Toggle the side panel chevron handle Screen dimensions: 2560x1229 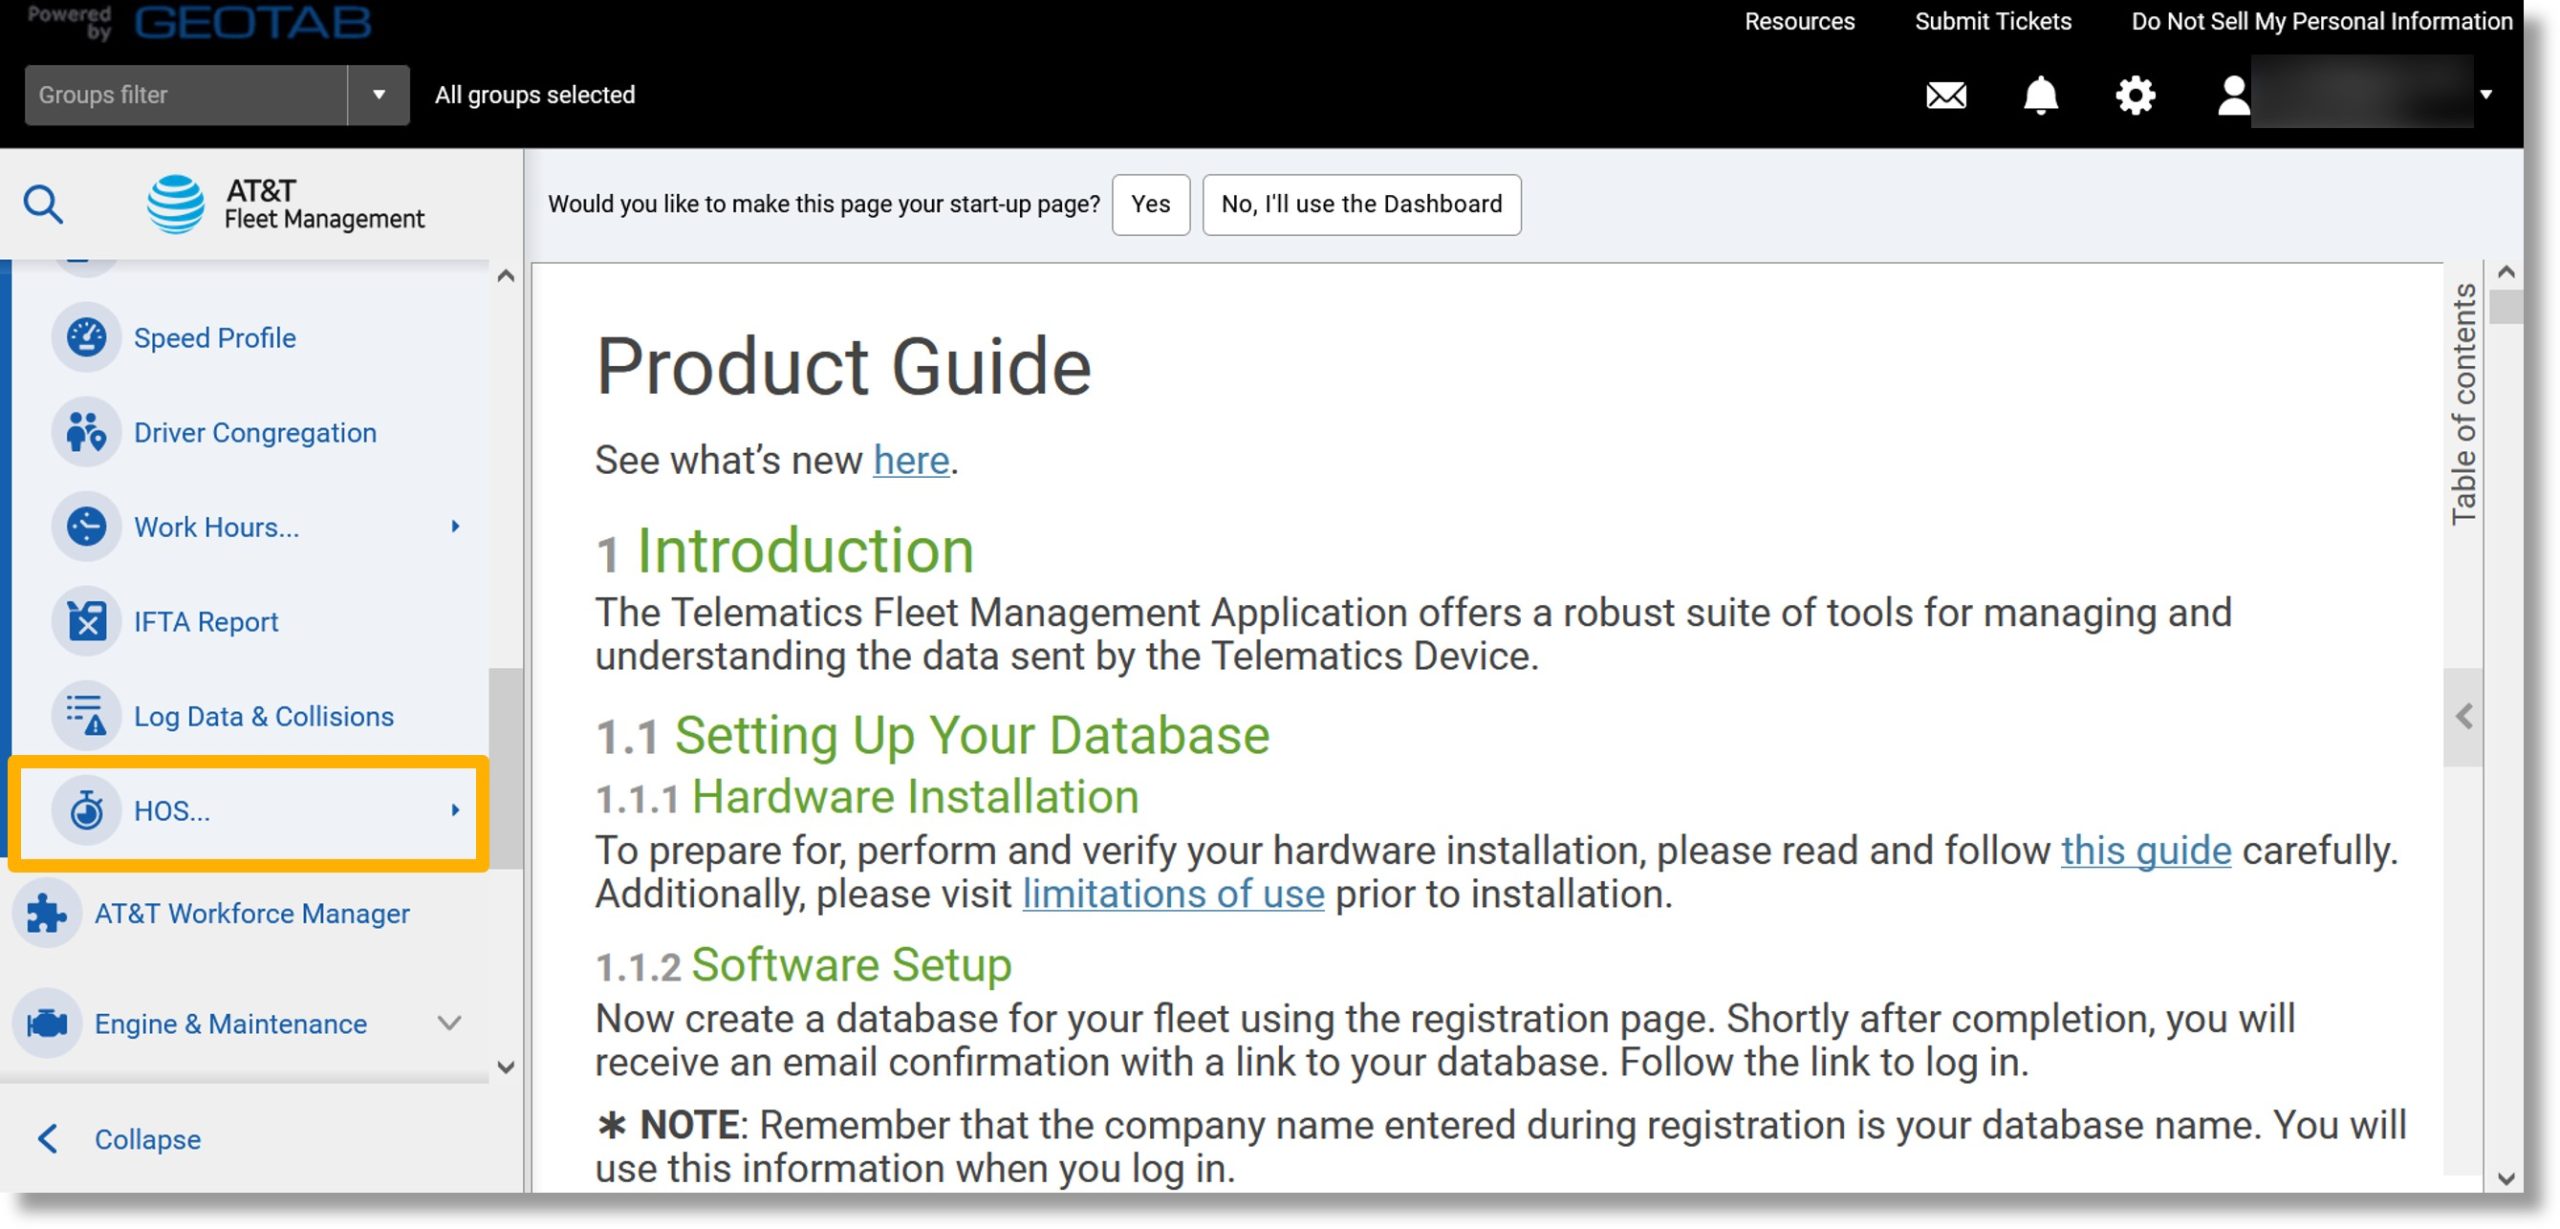point(2463,717)
